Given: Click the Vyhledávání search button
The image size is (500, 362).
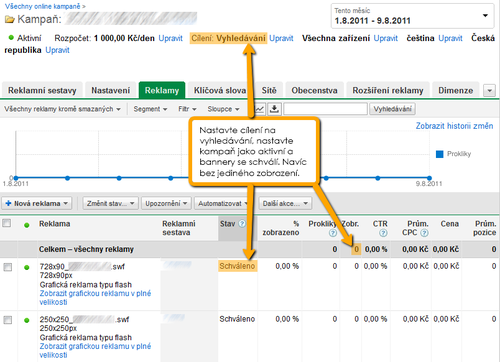Looking at the screenshot, I should pyautogui.click(x=392, y=109).
